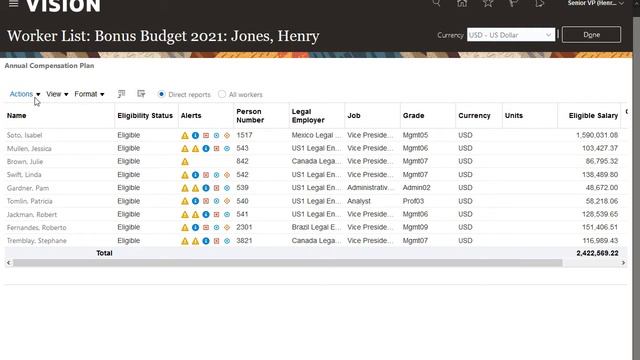Viewport: 640px width, 360px height.
Task: Click the filter icon before Direct reports
Action: (141, 94)
